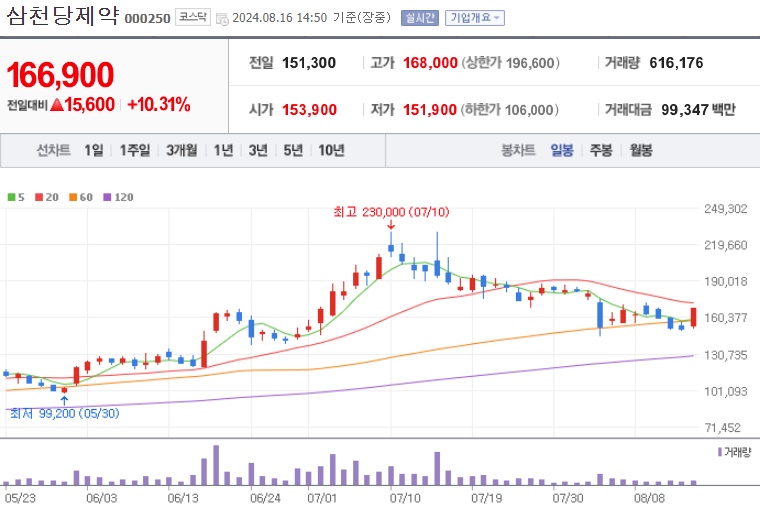Click the 상한가 196,600 text

pyautogui.click(x=510, y=63)
